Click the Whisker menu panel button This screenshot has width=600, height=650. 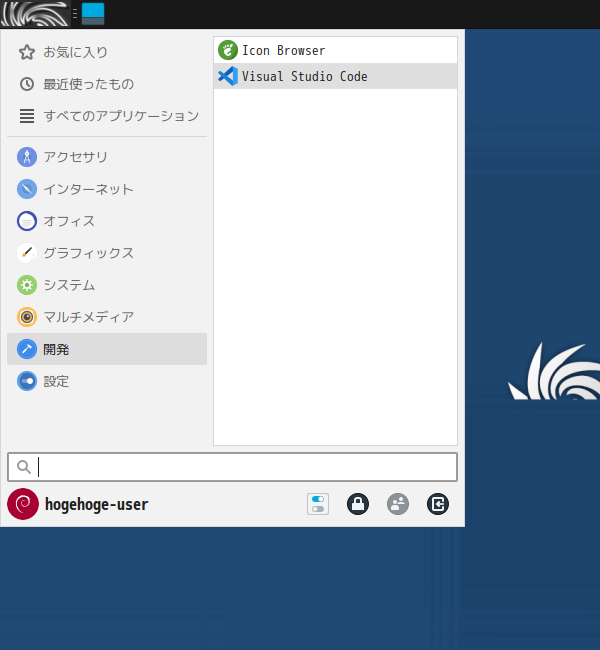35,14
